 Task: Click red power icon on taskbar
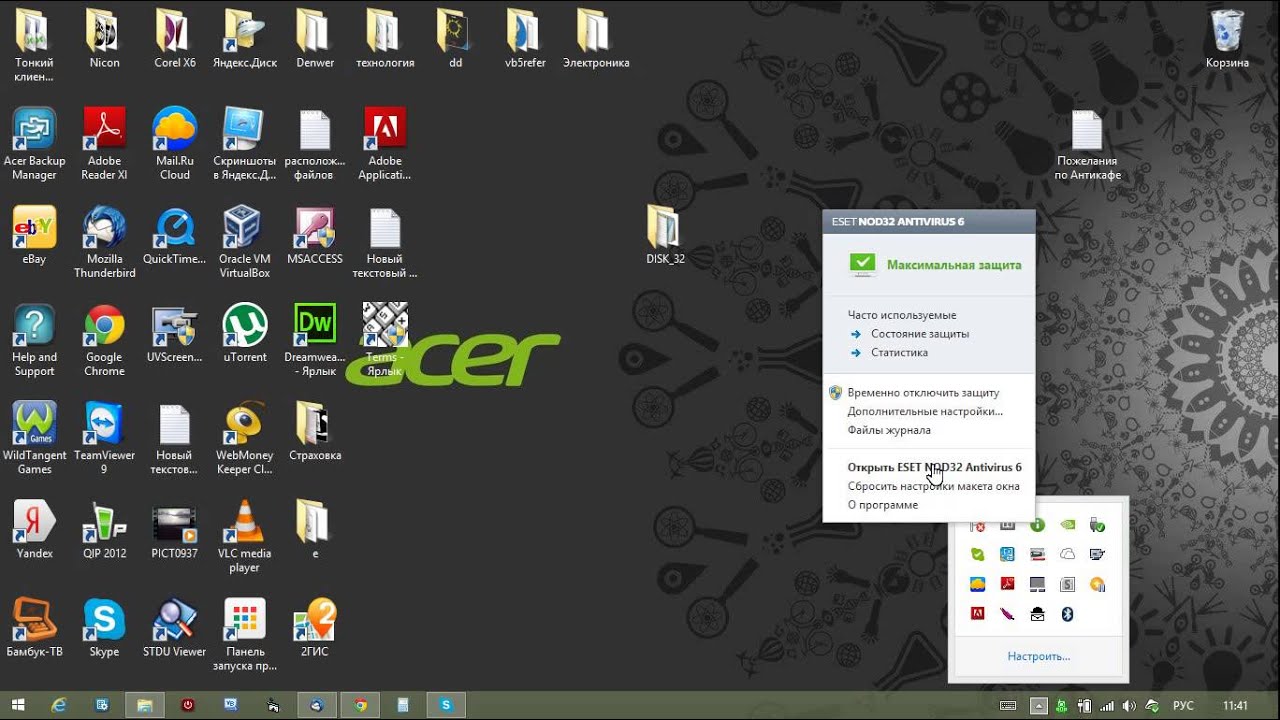pos(188,705)
